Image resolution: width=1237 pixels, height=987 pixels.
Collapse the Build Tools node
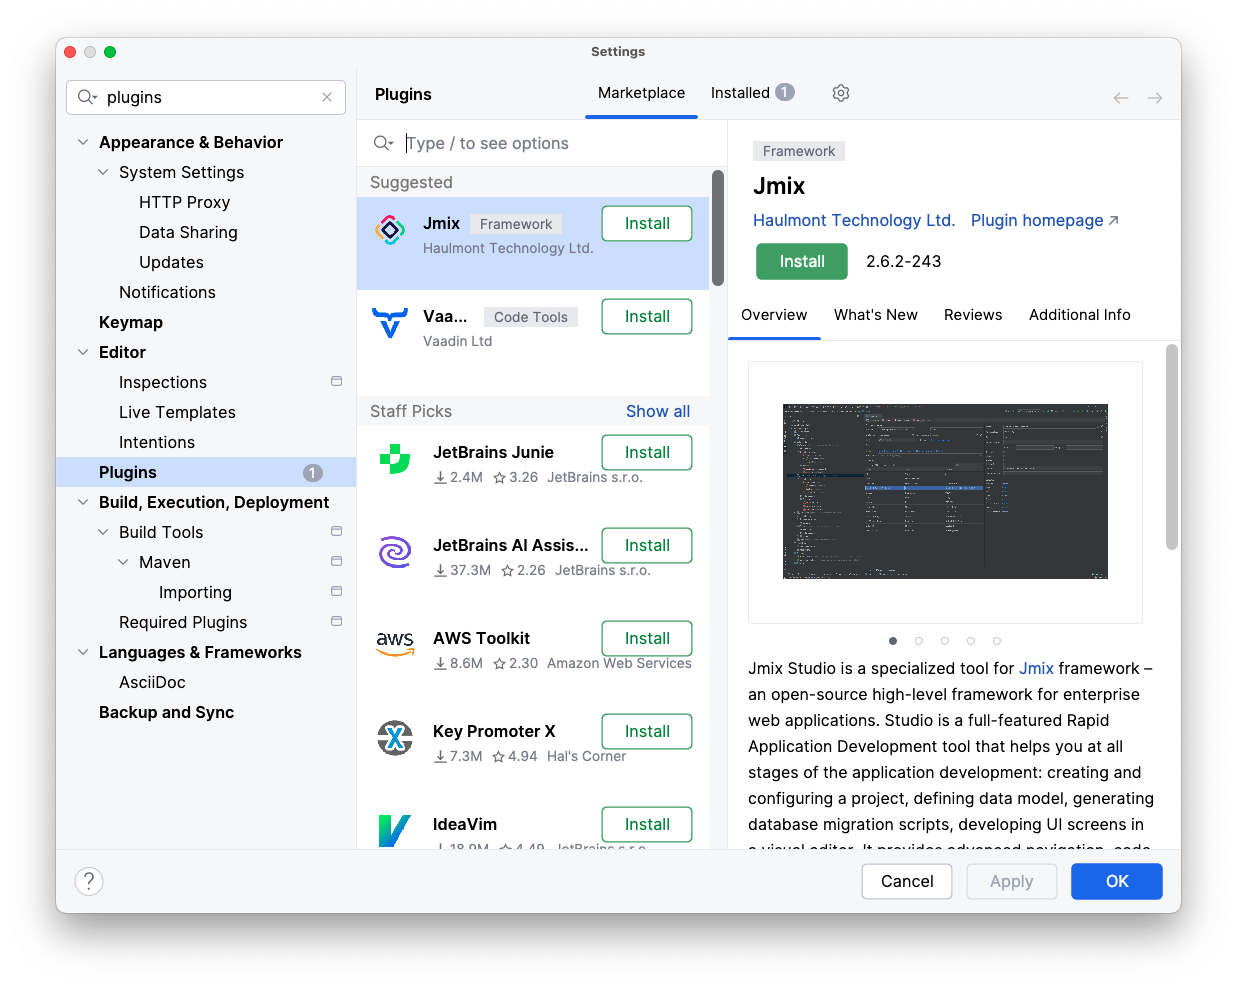coord(103,532)
